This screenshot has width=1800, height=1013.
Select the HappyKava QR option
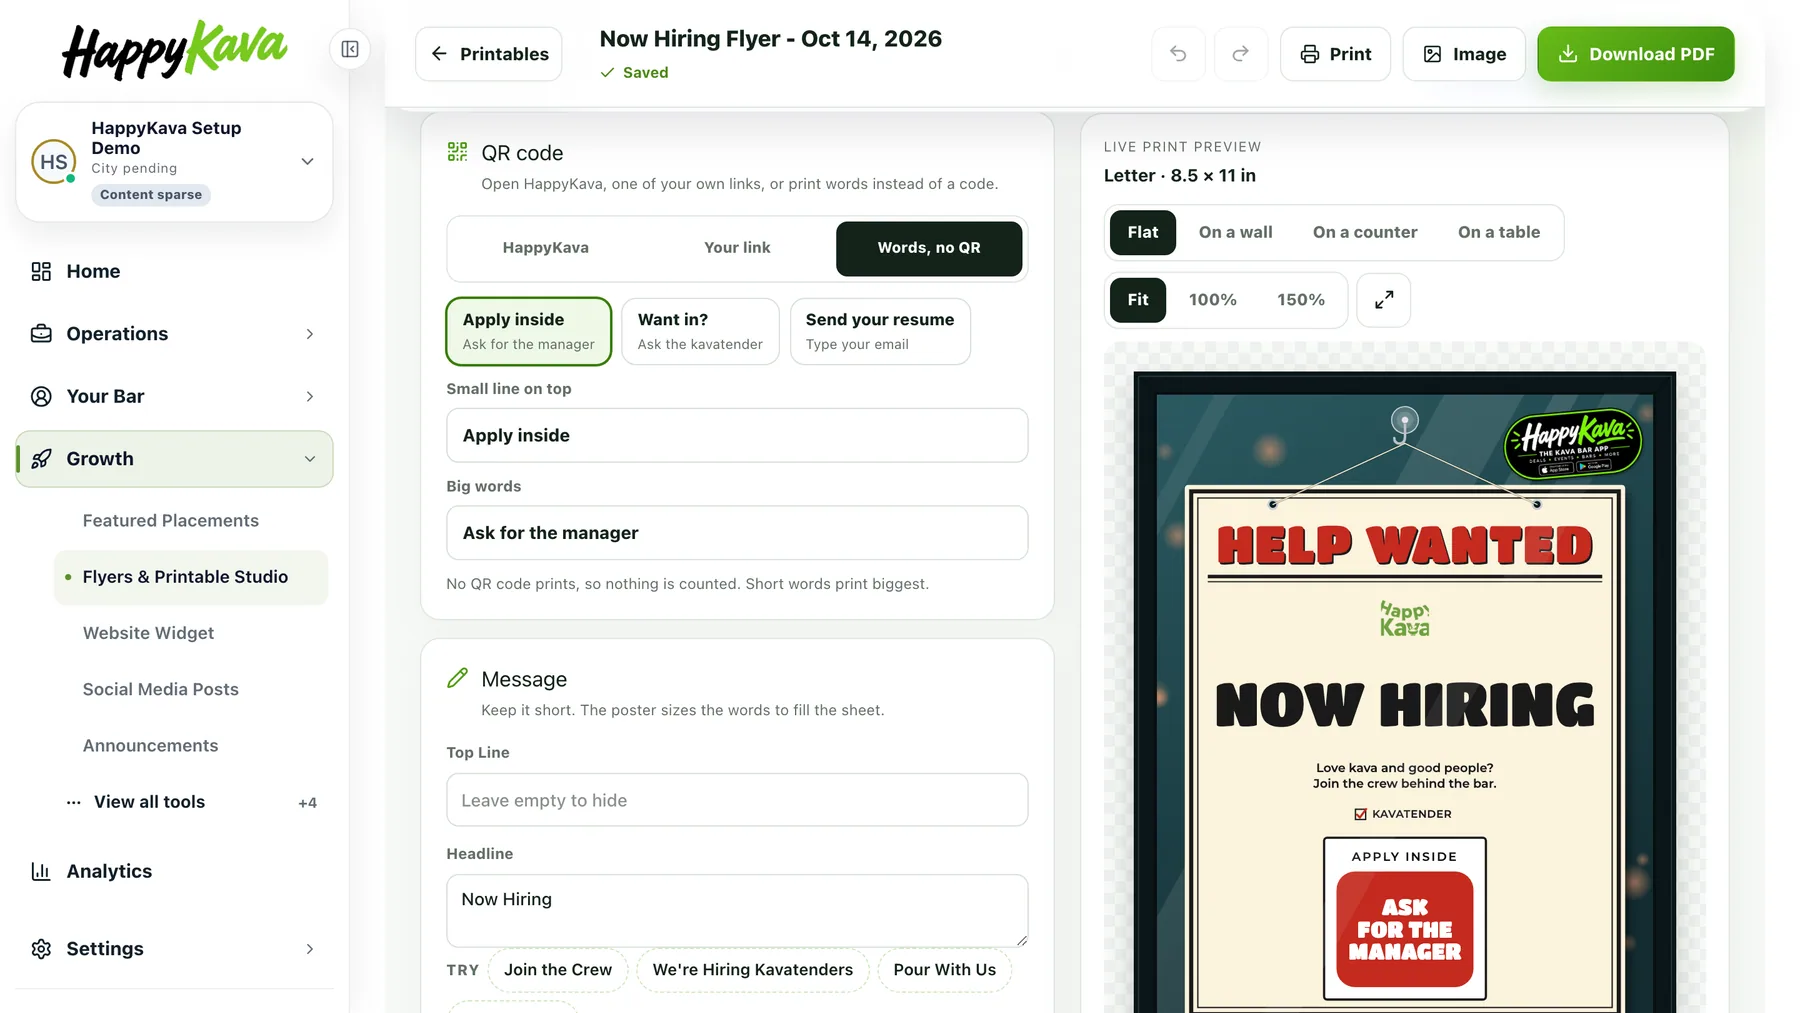point(545,248)
